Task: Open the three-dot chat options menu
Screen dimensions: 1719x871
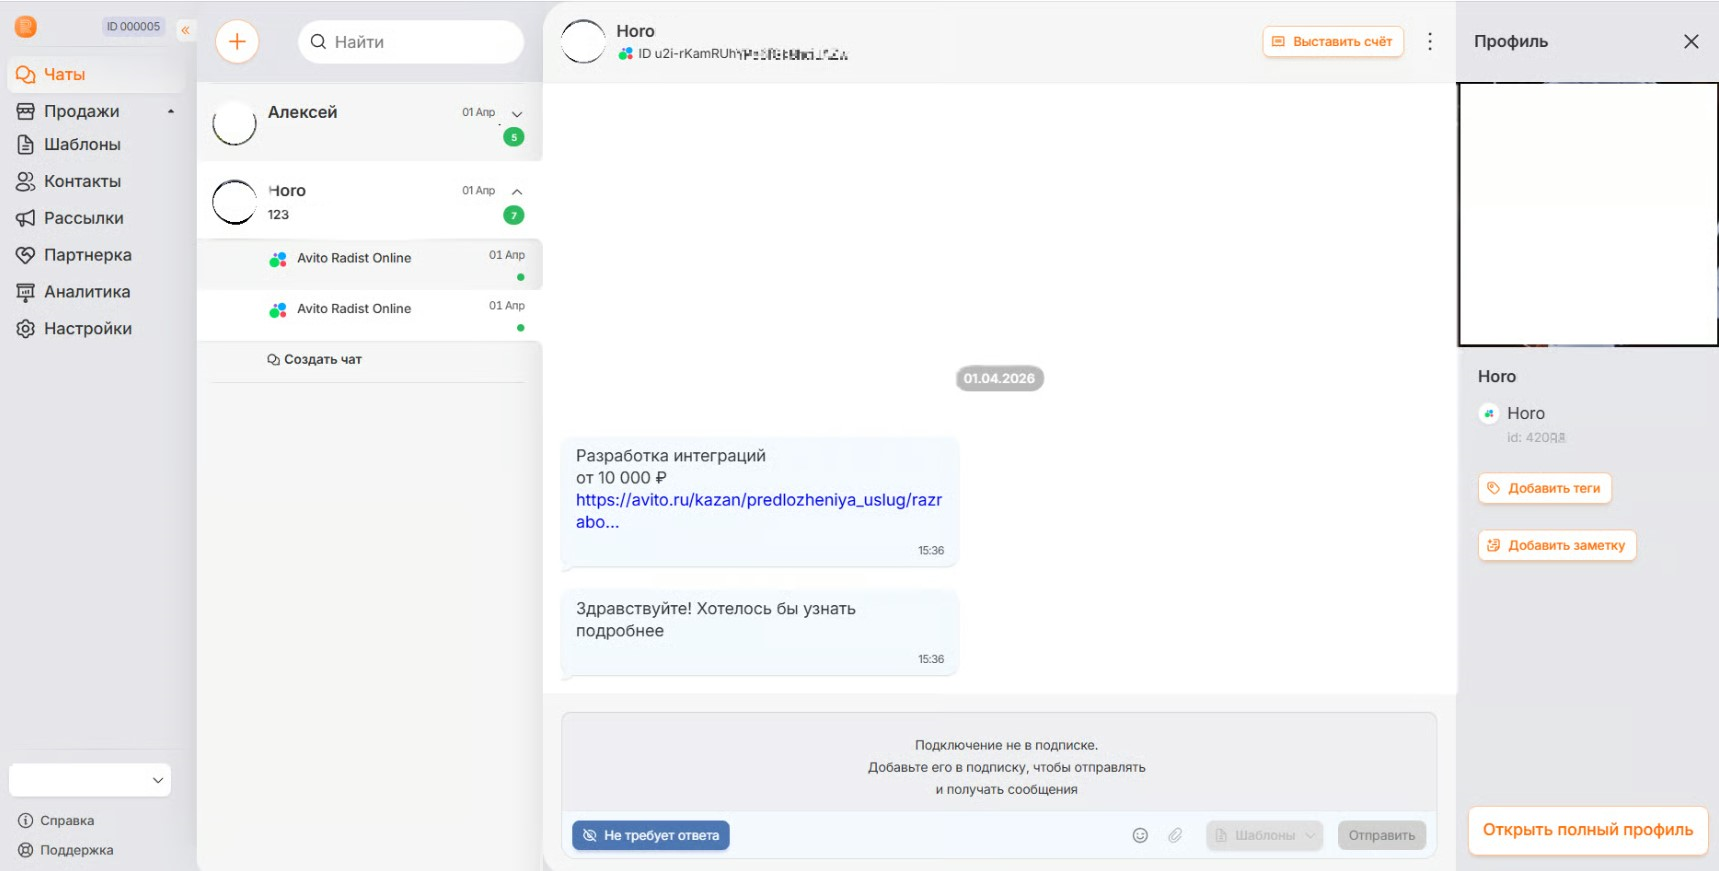Action: 1430,42
